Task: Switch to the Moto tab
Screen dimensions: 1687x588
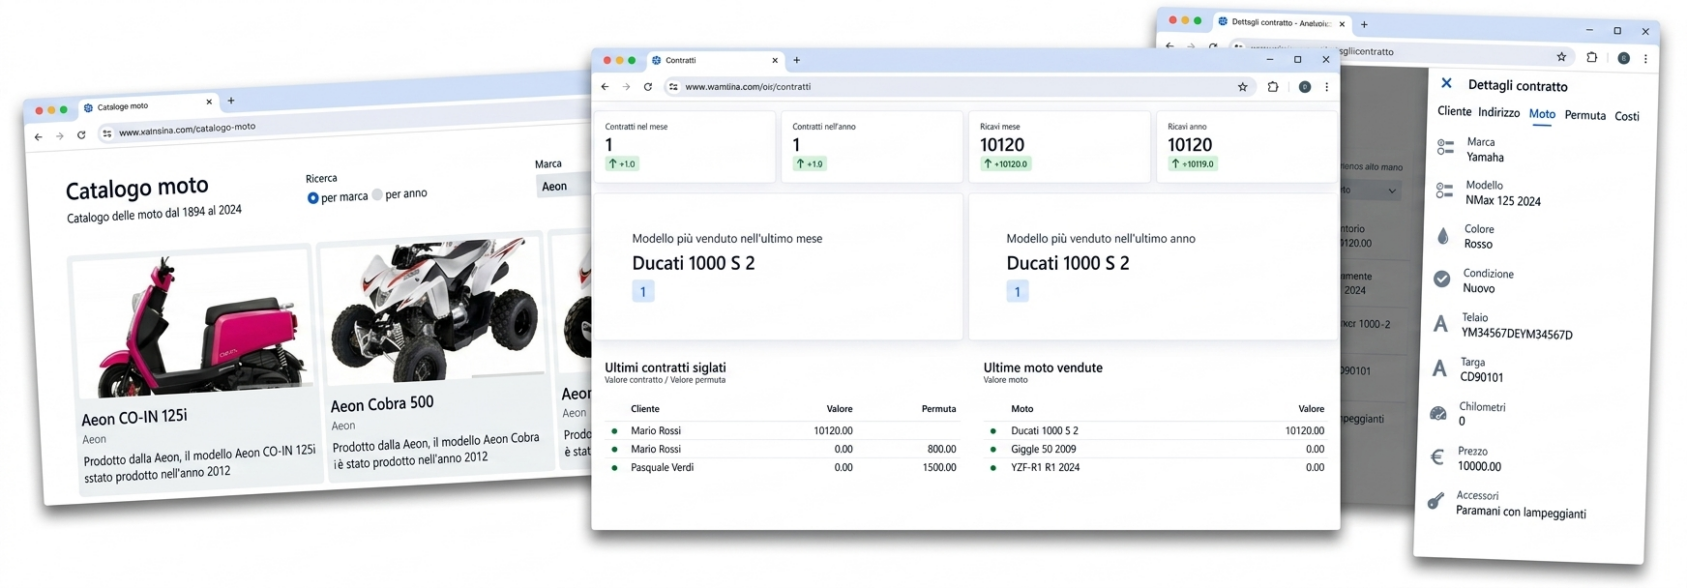Action: pos(1542,114)
